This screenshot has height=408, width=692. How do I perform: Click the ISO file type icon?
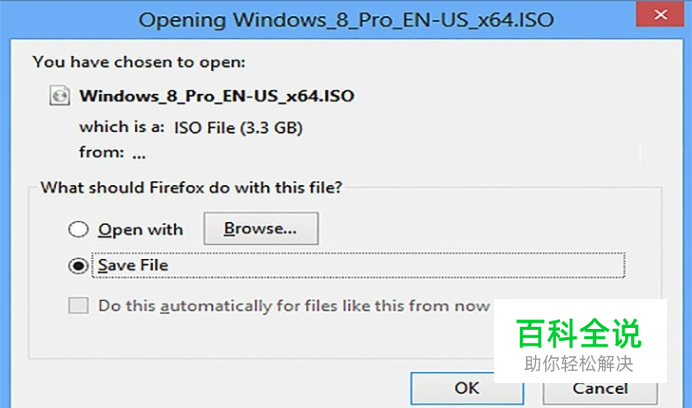(x=60, y=95)
